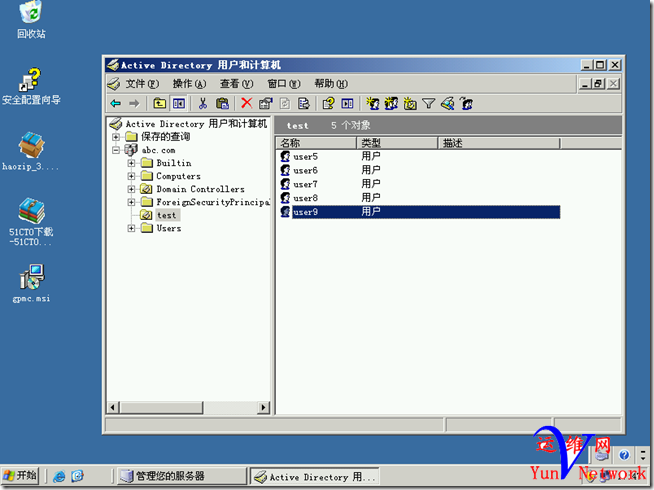Select abc.com domain in tree
654x490 pixels.
tap(158, 150)
